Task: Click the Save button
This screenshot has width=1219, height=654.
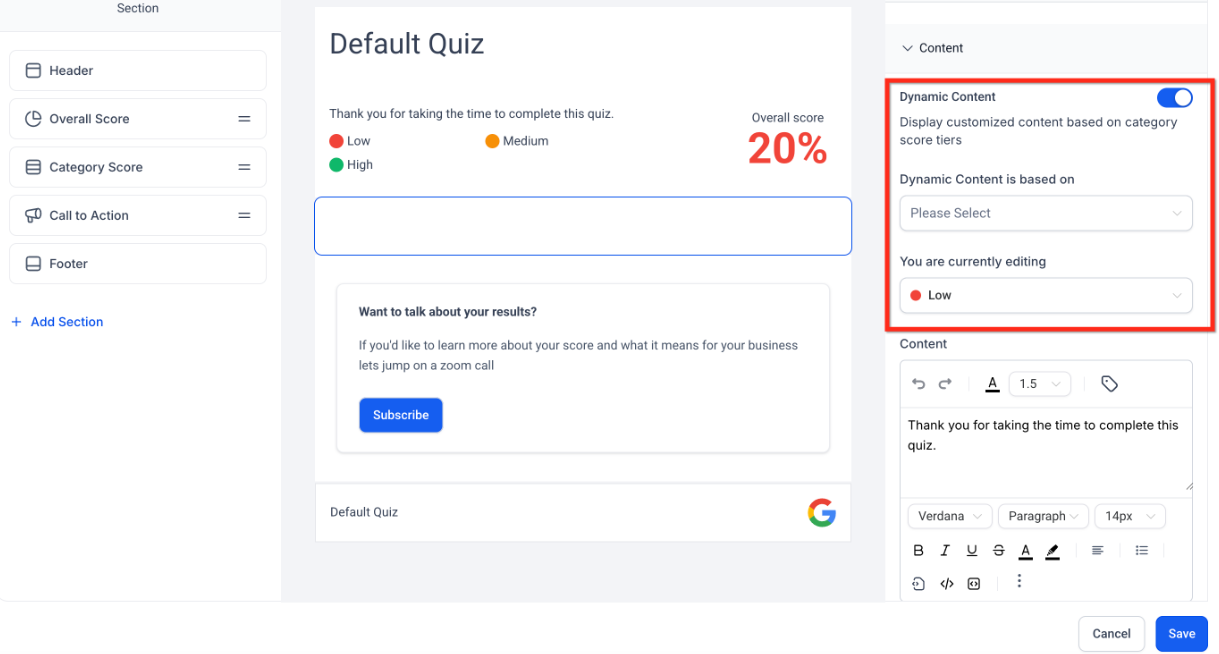Action: [1181, 633]
